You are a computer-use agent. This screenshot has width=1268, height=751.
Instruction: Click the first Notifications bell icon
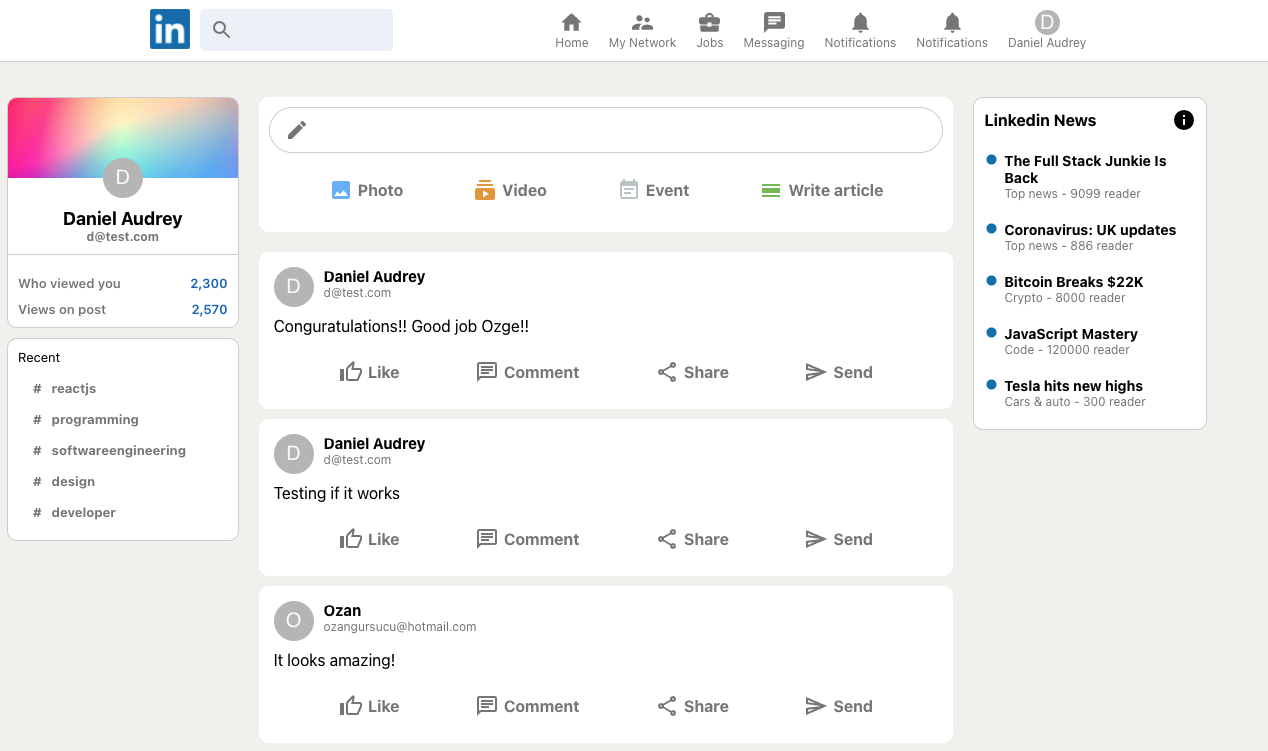pyautogui.click(x=859, y=22)
